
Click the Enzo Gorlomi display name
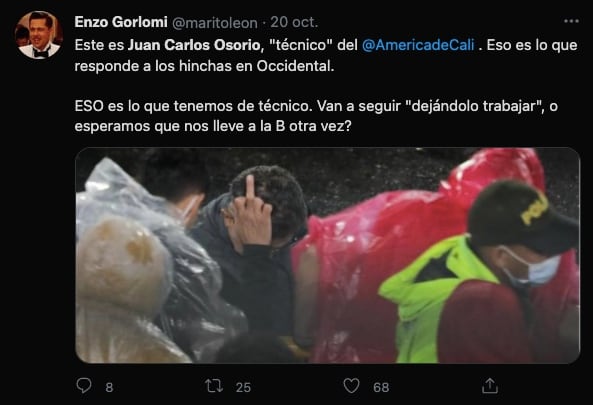(x=121, y=22)
